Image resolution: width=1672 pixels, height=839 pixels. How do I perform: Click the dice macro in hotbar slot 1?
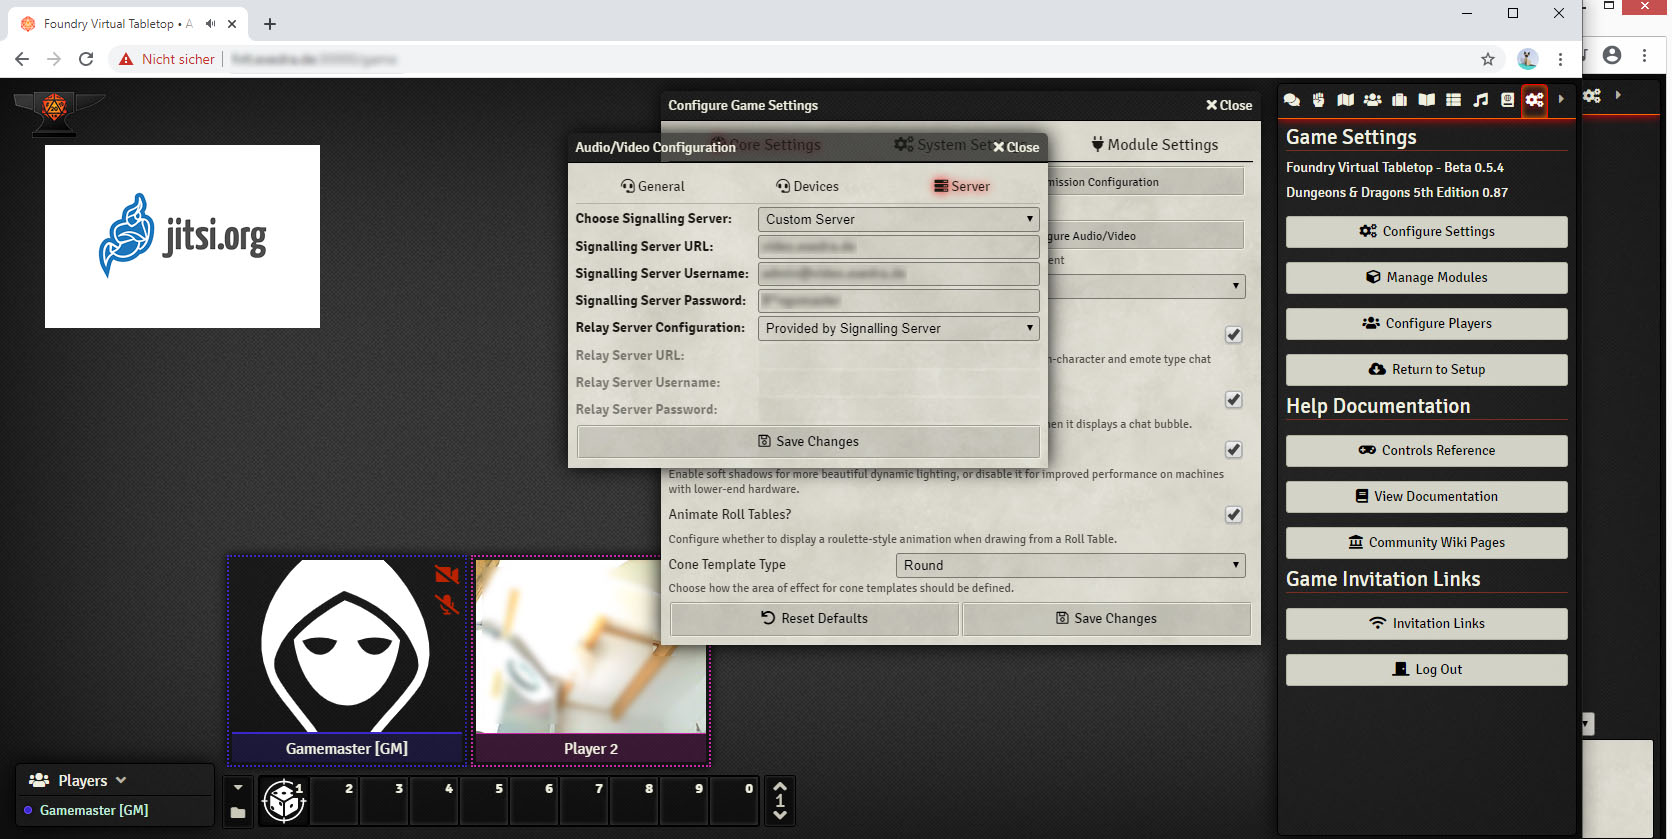coord(284,801)
